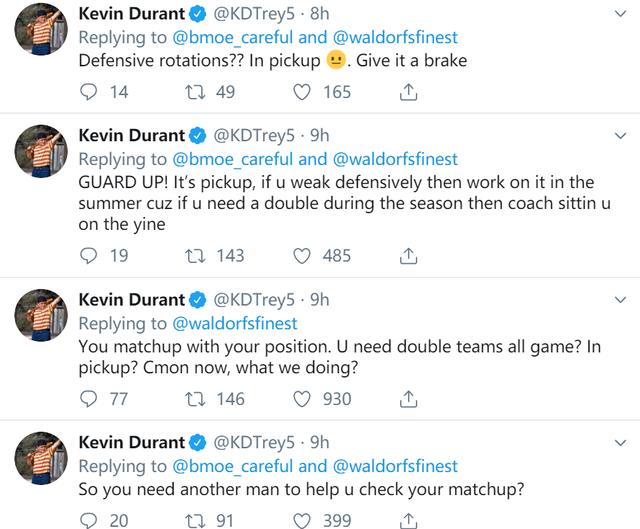Reply to the tweet with 19 comments
640x529 pixels.
click(x=88, y=256)
